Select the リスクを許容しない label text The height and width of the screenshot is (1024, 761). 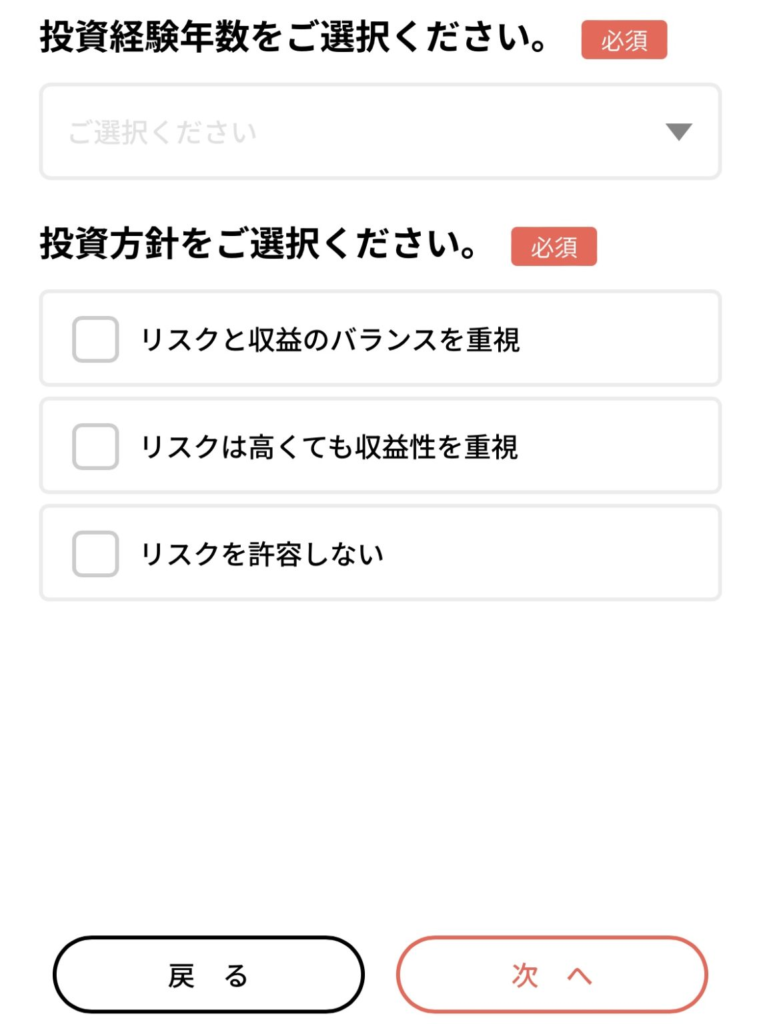coord(263,554)
